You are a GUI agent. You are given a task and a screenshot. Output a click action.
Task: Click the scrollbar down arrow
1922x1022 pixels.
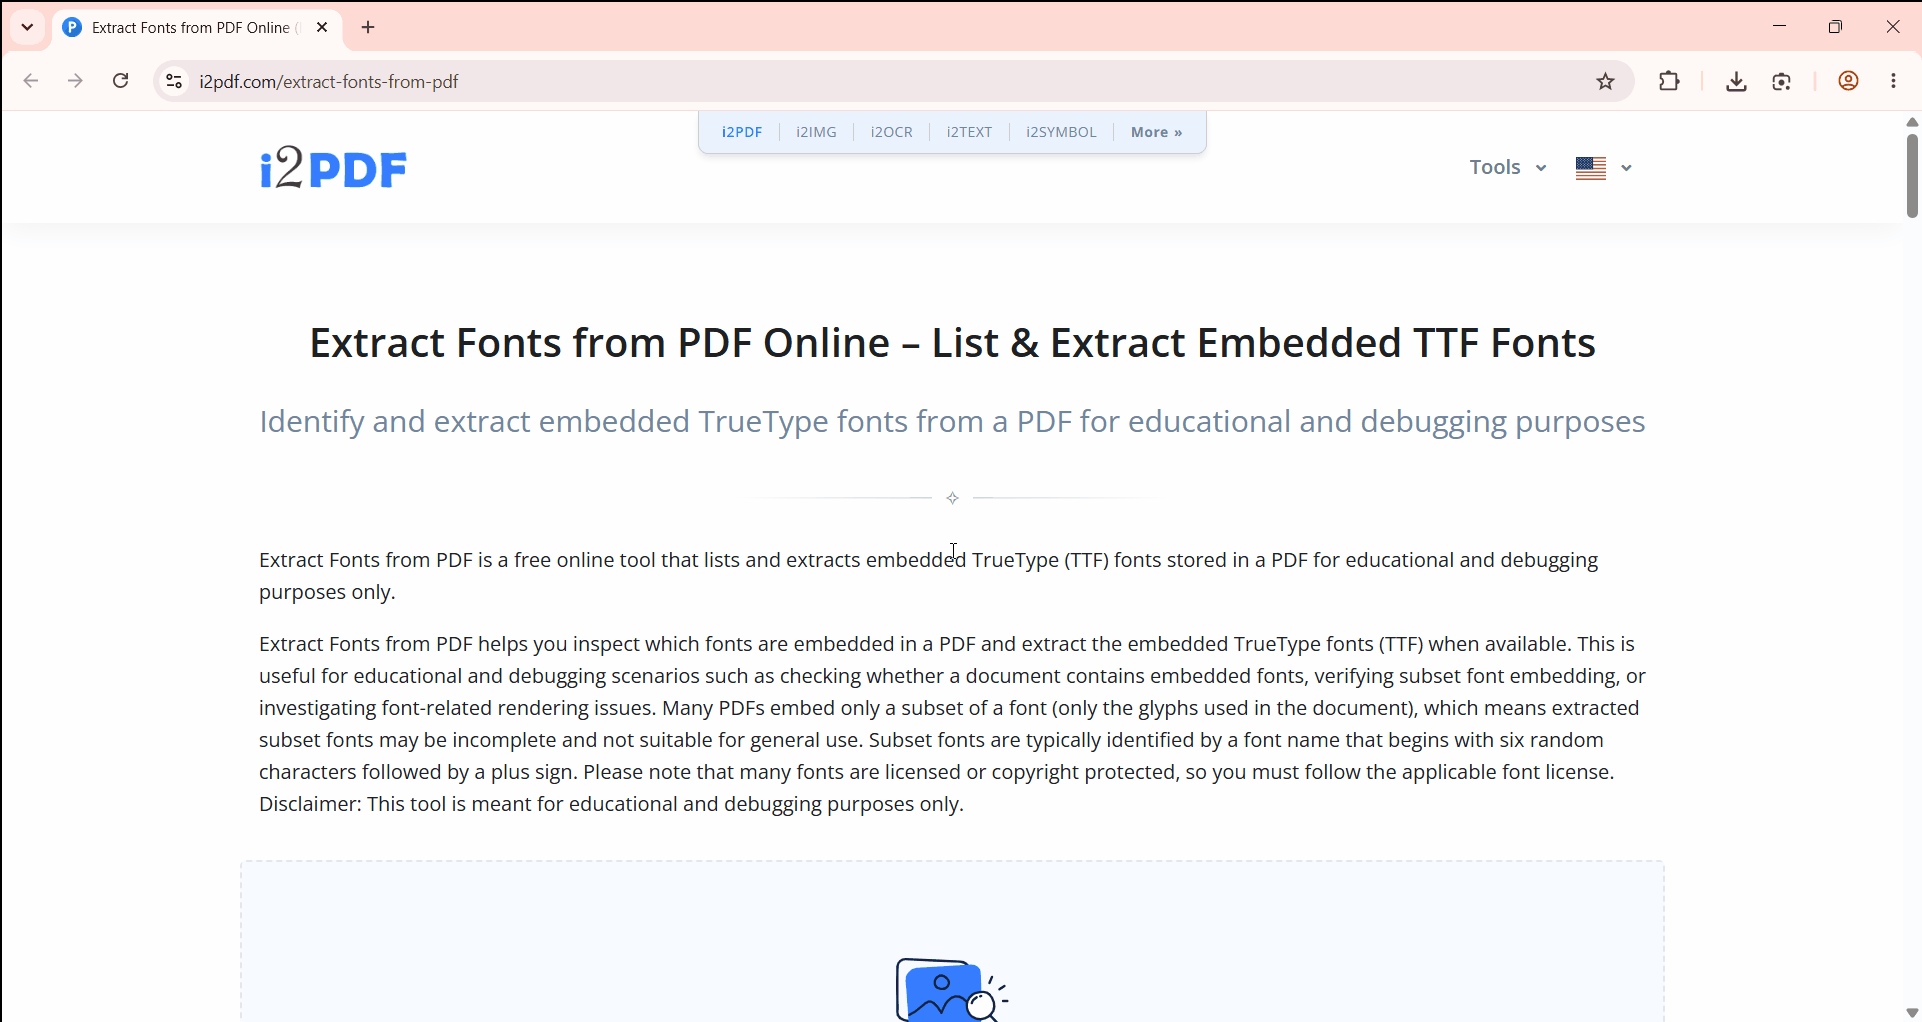[x=1912, y=1012]
